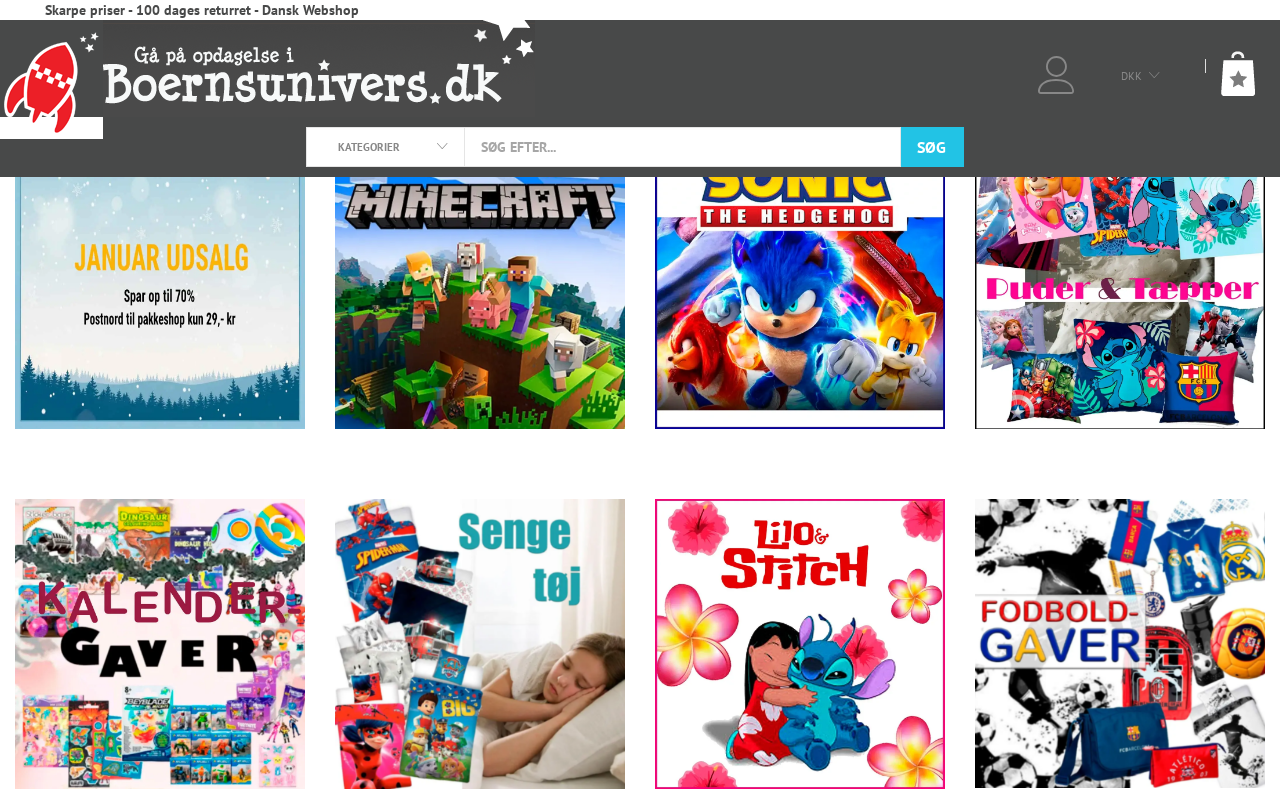Open the Kalender Gaver tile
The height and width of the screenshot is (800, 1280).
click(160, 644)
